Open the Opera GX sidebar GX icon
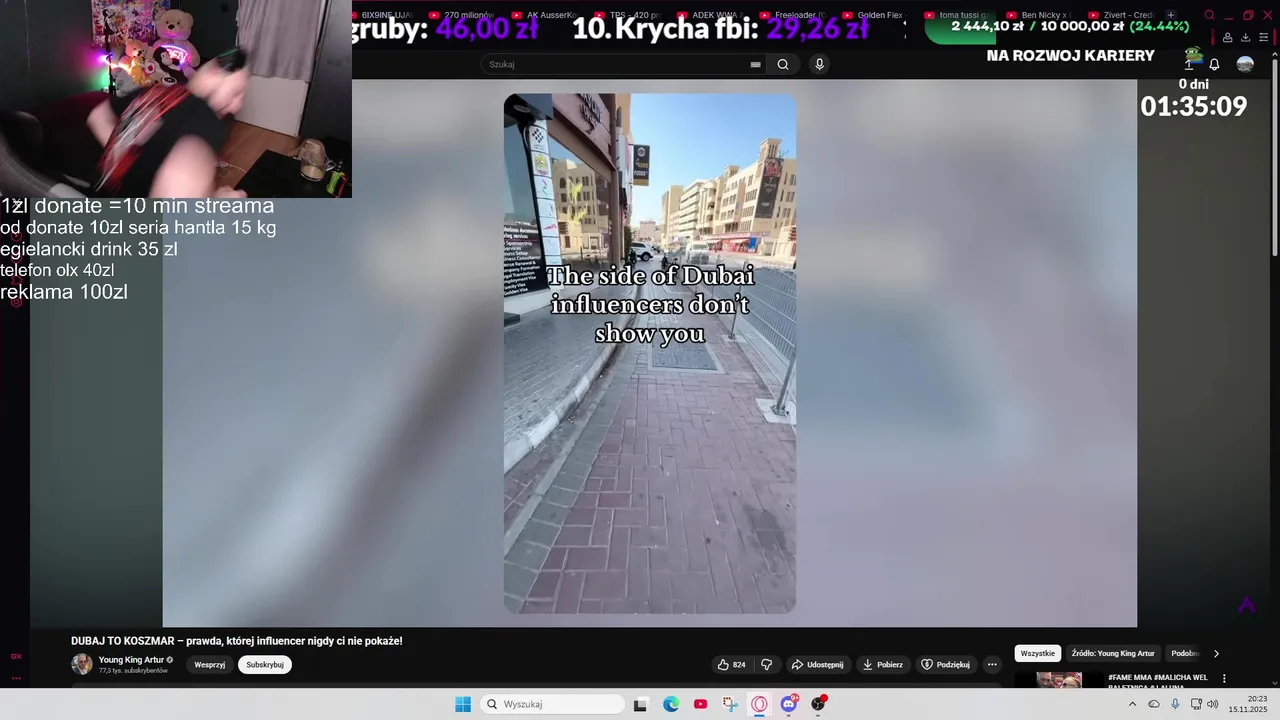This screenshot has width=1280, height=720. pos(16,656)
